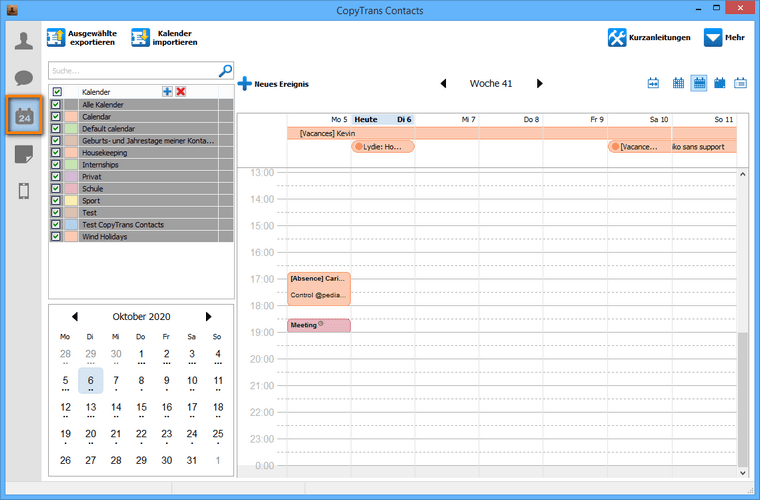Screen dimensions: 760x500
Task: Select October 15 in mini calendar
Action: 141,407
